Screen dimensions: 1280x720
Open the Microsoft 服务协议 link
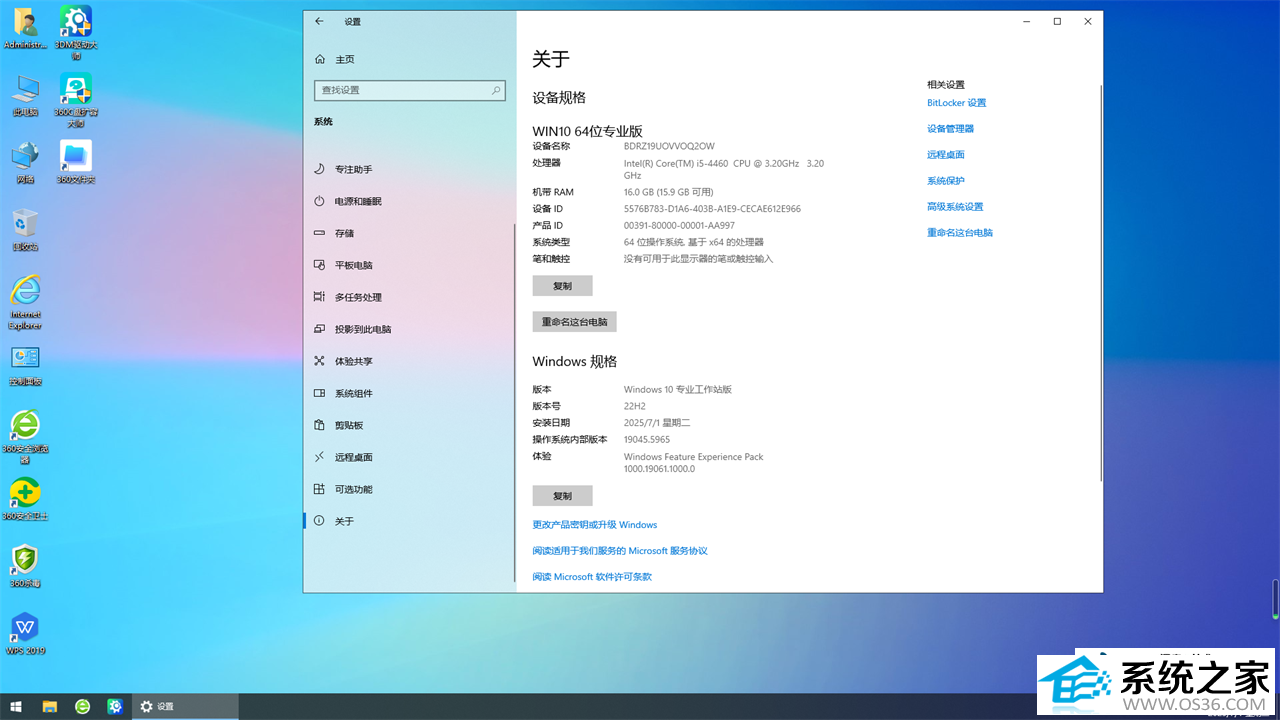[x=620, y=551]
